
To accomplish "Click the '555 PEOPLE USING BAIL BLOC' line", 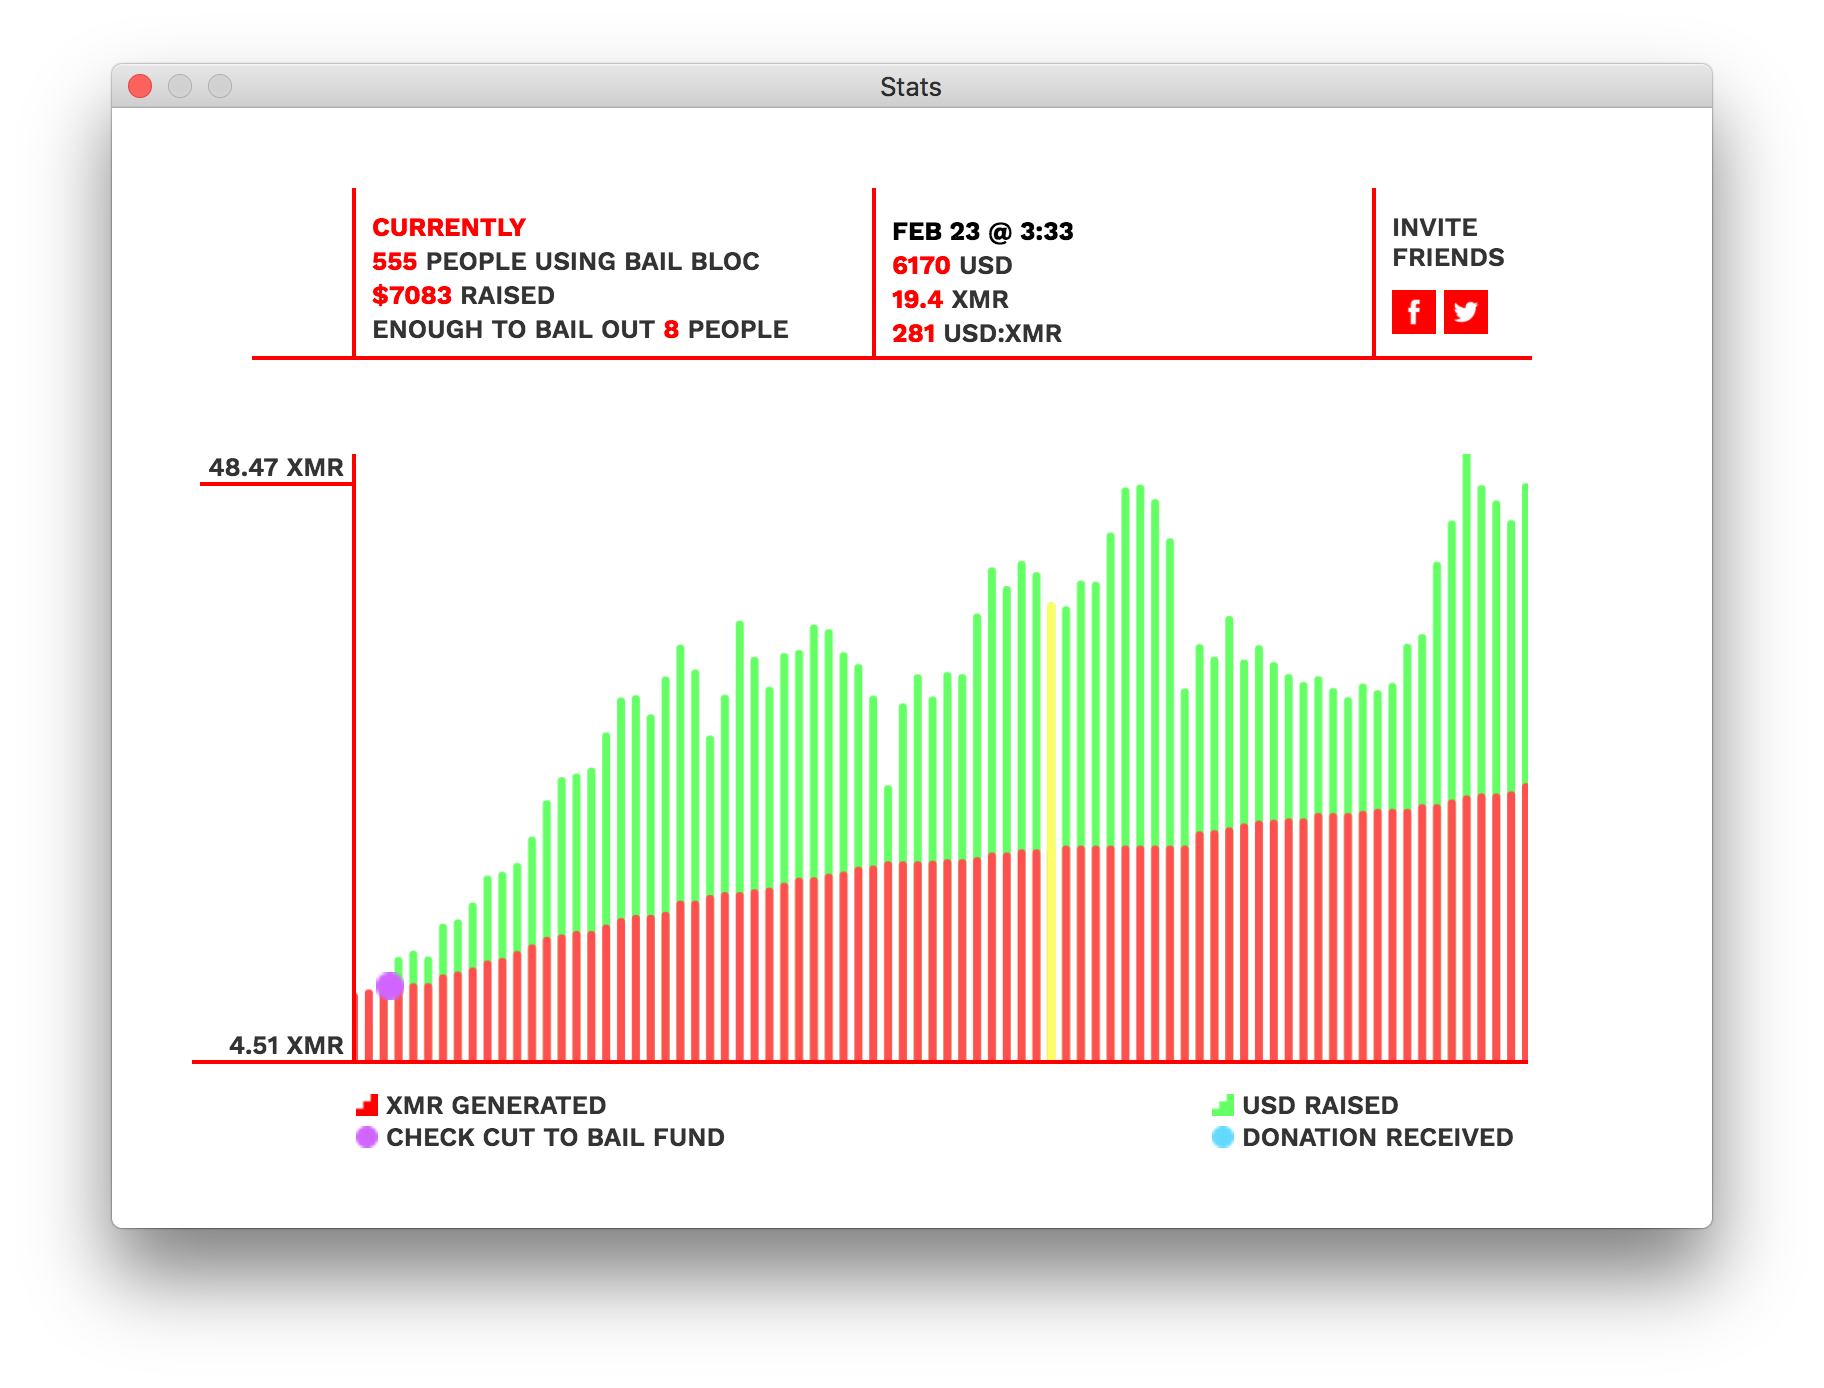I will (566, 262).
